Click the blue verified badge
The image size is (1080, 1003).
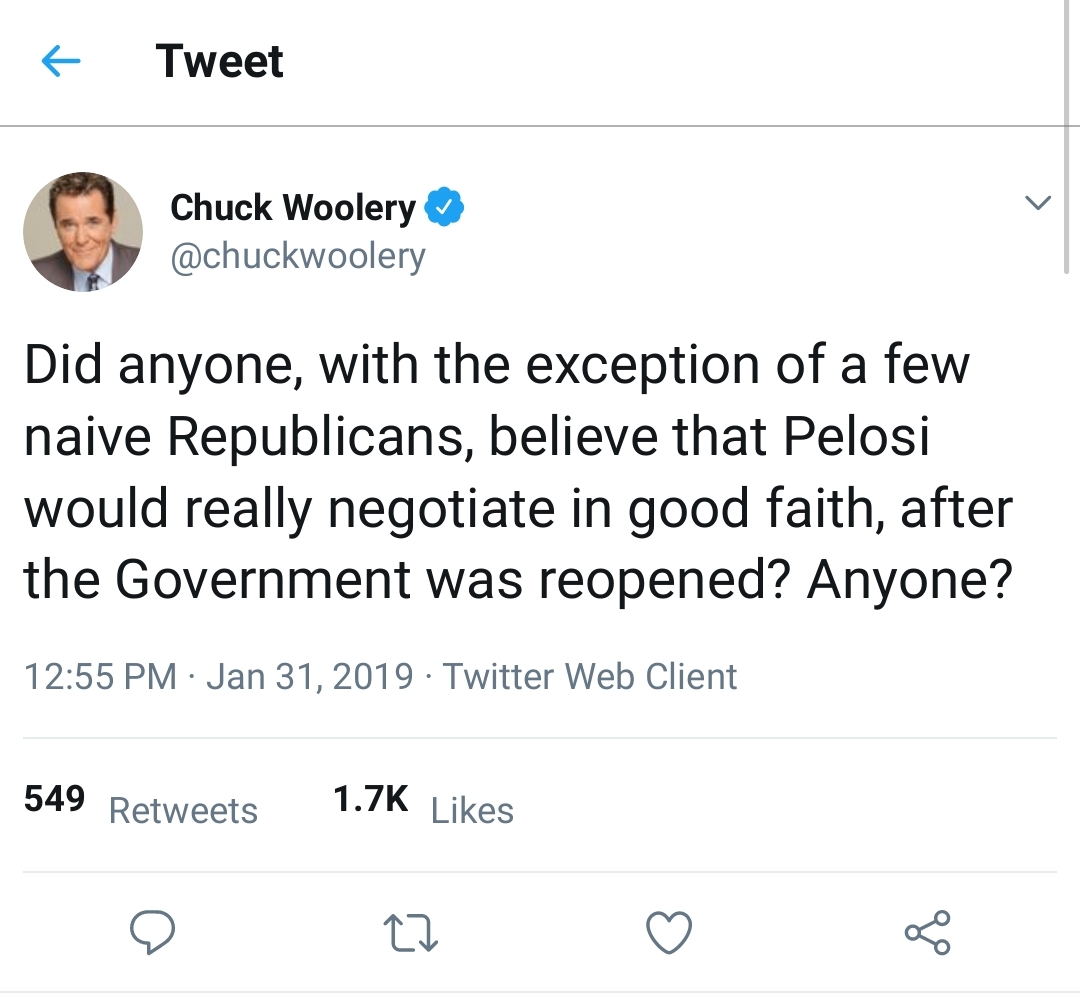click(444, 207)
